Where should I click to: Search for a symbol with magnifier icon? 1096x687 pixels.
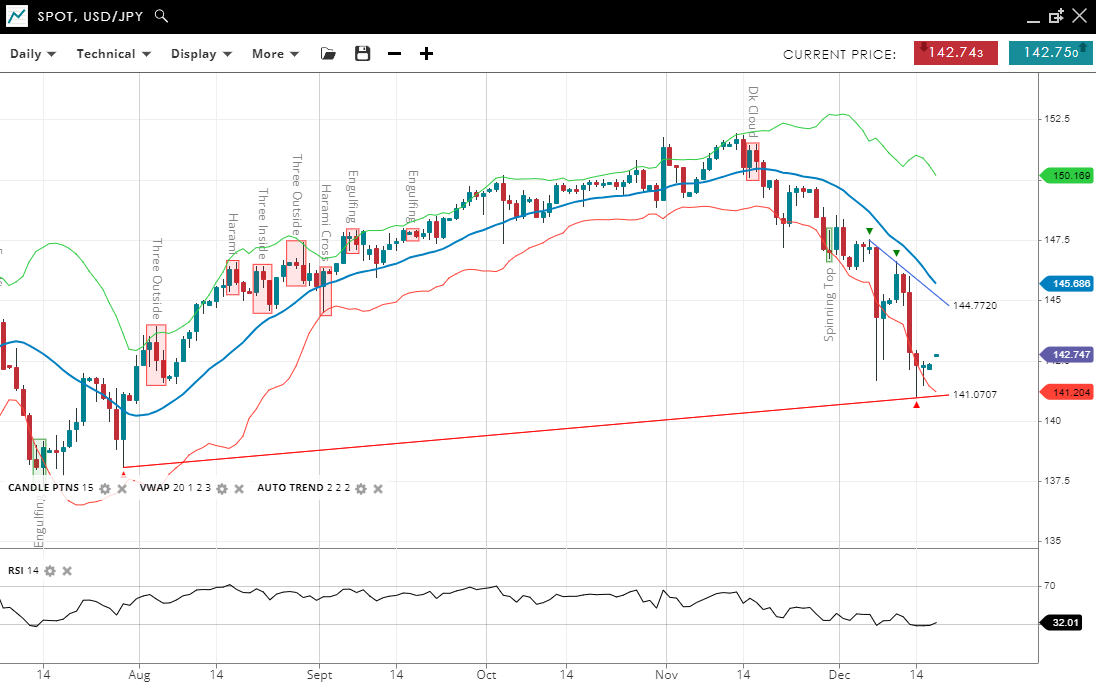point(162,17)
